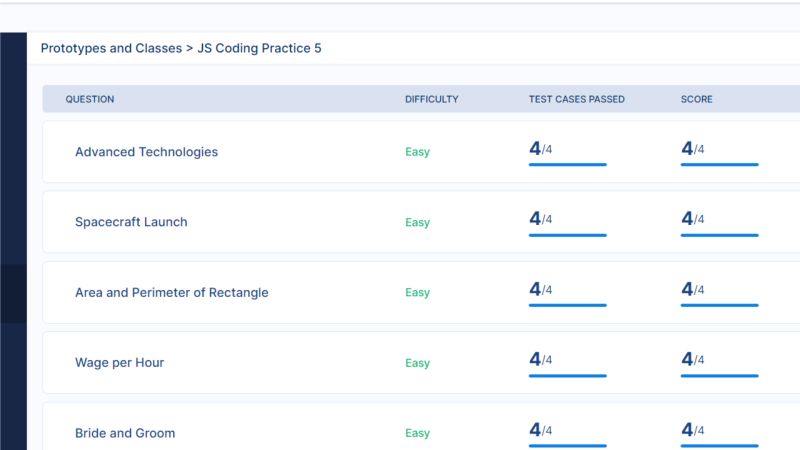This screenshot has width=800, height=450.
Task: Click score progress bar for Bride and Groom
Action: (719, 446)
